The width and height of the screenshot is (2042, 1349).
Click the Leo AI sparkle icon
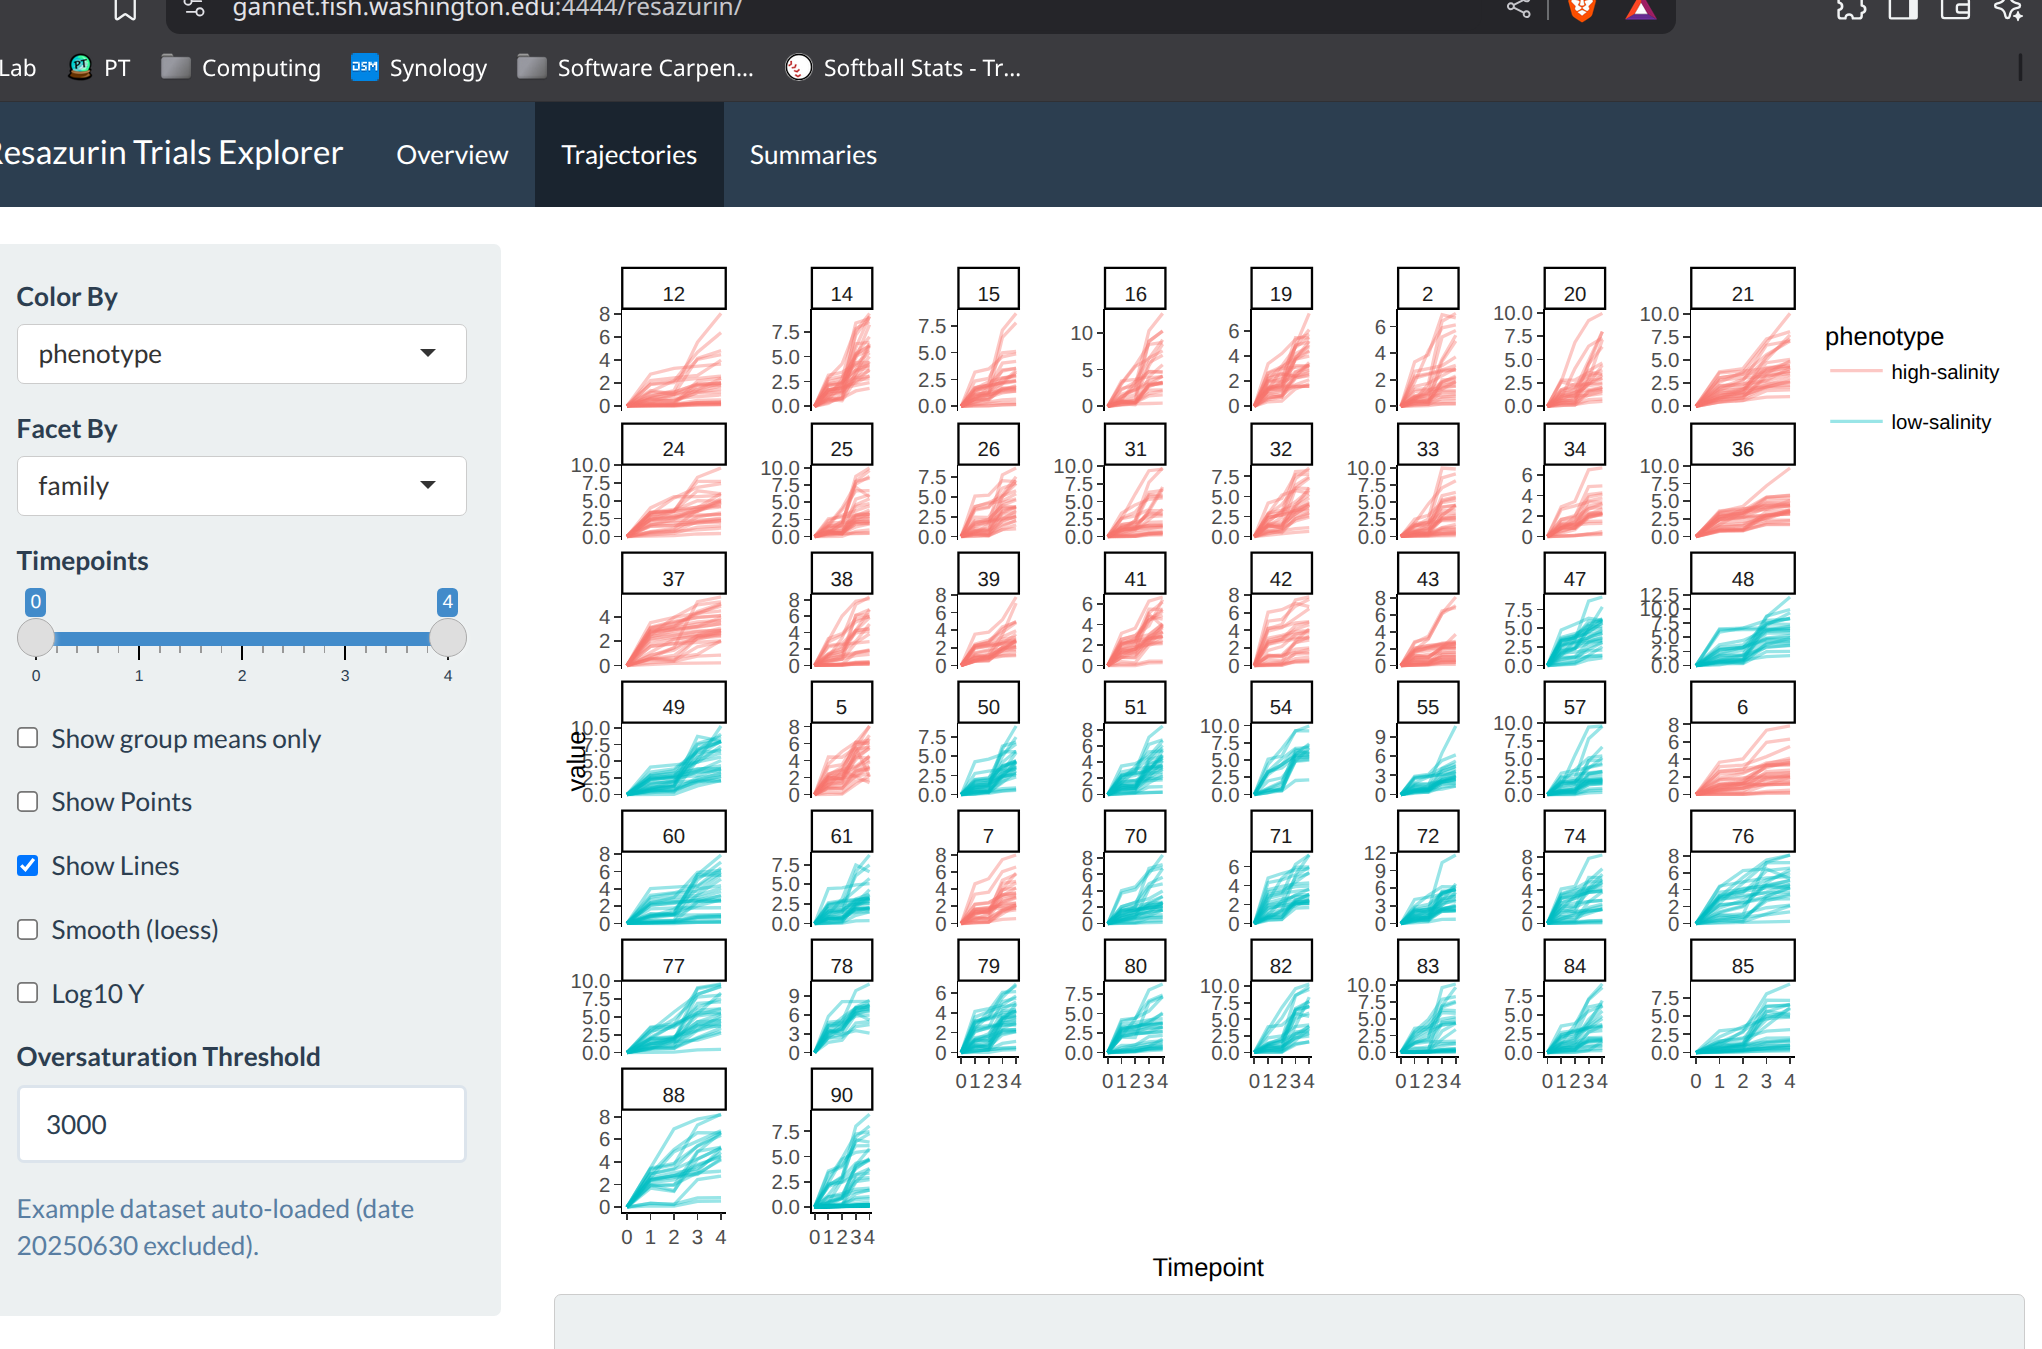pyautogui.click(x=2008, y=10)
